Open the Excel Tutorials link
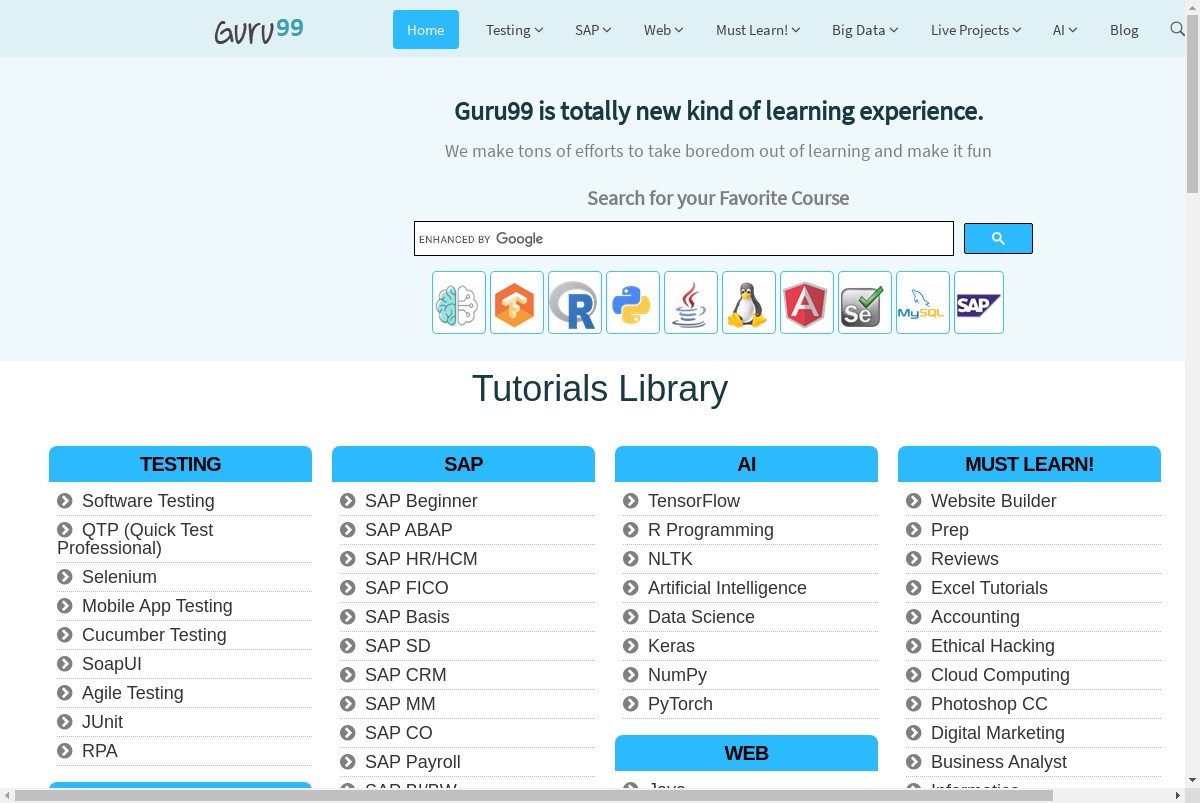The width and height of the screenshot is (1200, 803). 989,588
